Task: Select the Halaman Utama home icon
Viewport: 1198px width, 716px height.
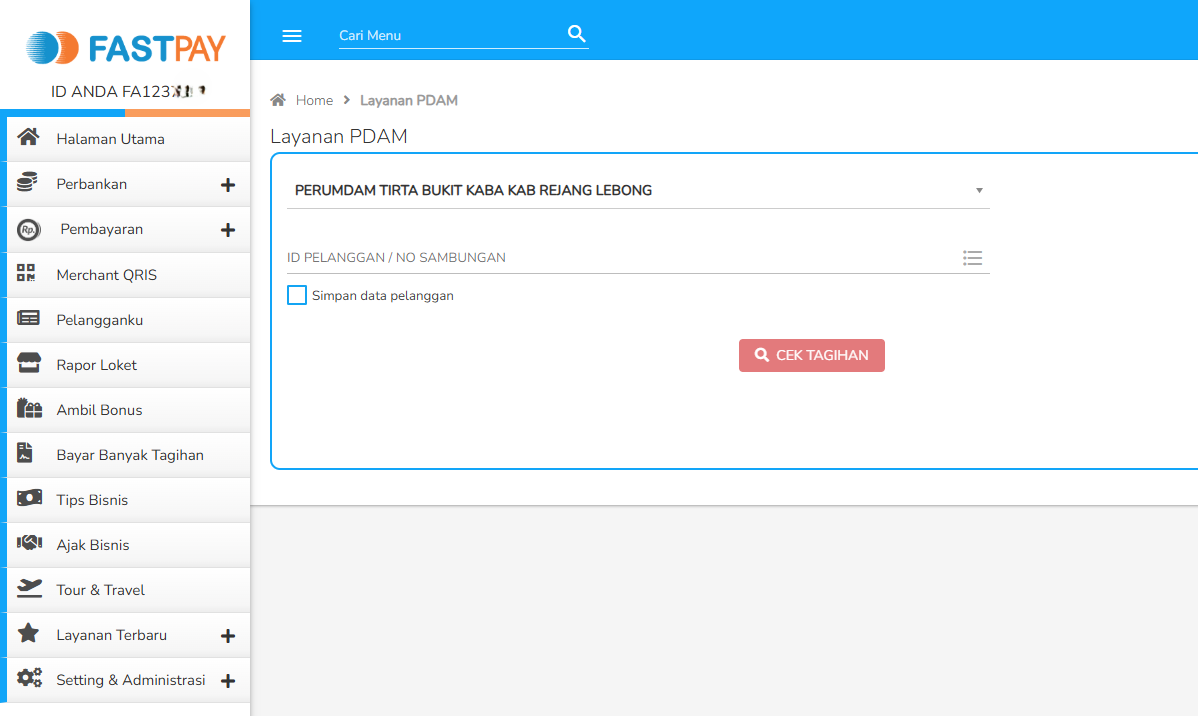Action: tap(27, 138)
